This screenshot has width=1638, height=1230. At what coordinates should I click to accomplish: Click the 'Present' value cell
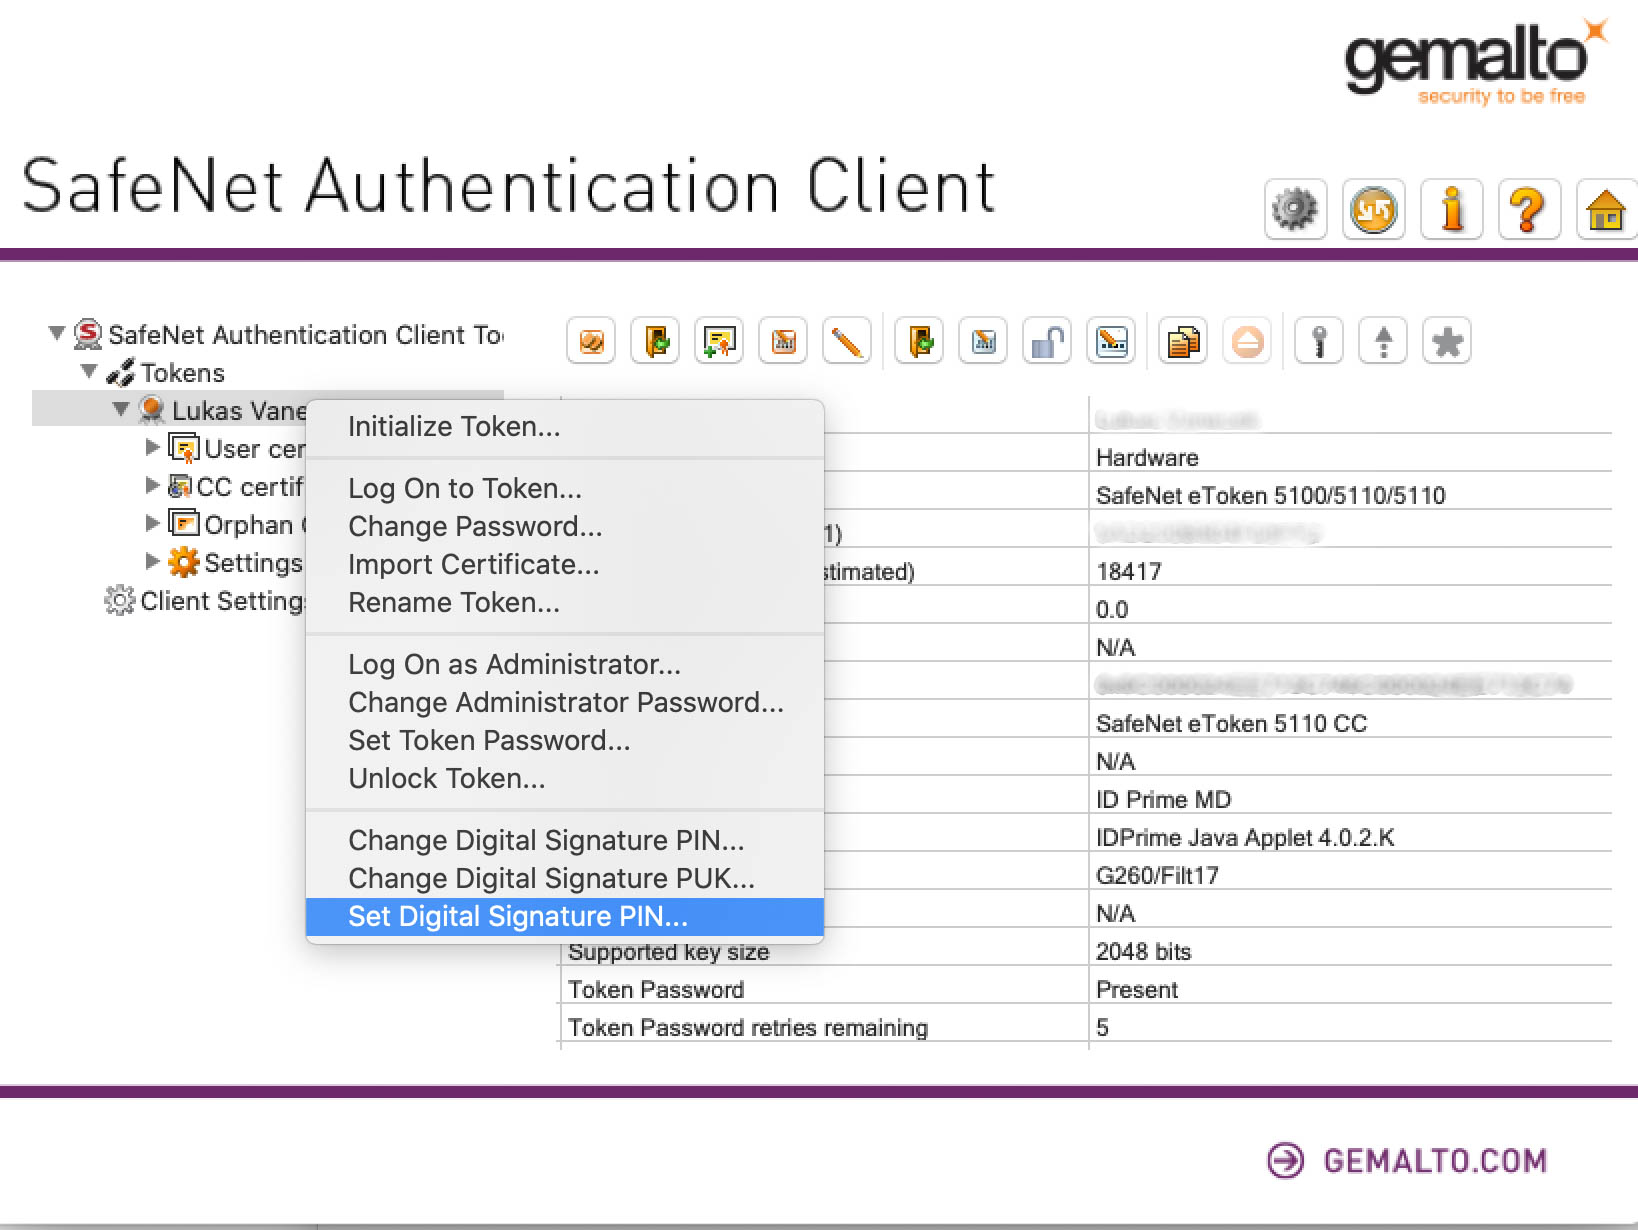(x=1137, y=990)
